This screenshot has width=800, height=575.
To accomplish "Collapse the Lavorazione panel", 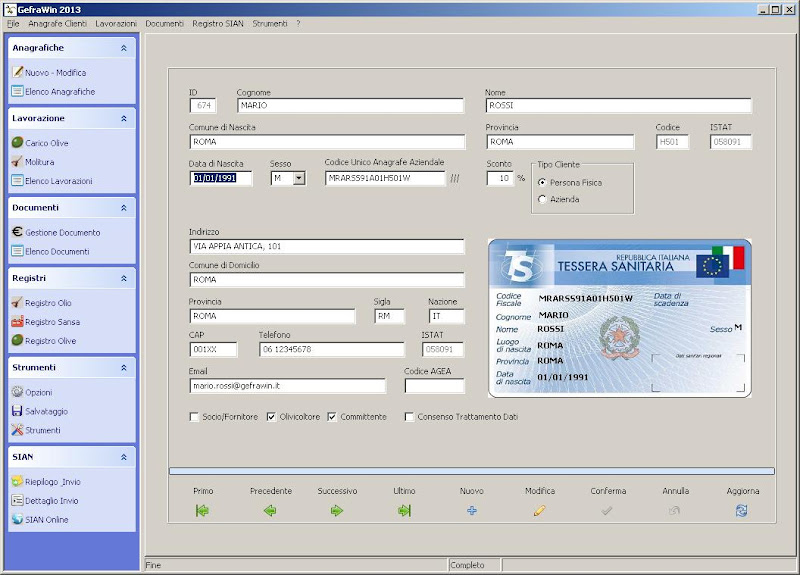I will 123,118.
